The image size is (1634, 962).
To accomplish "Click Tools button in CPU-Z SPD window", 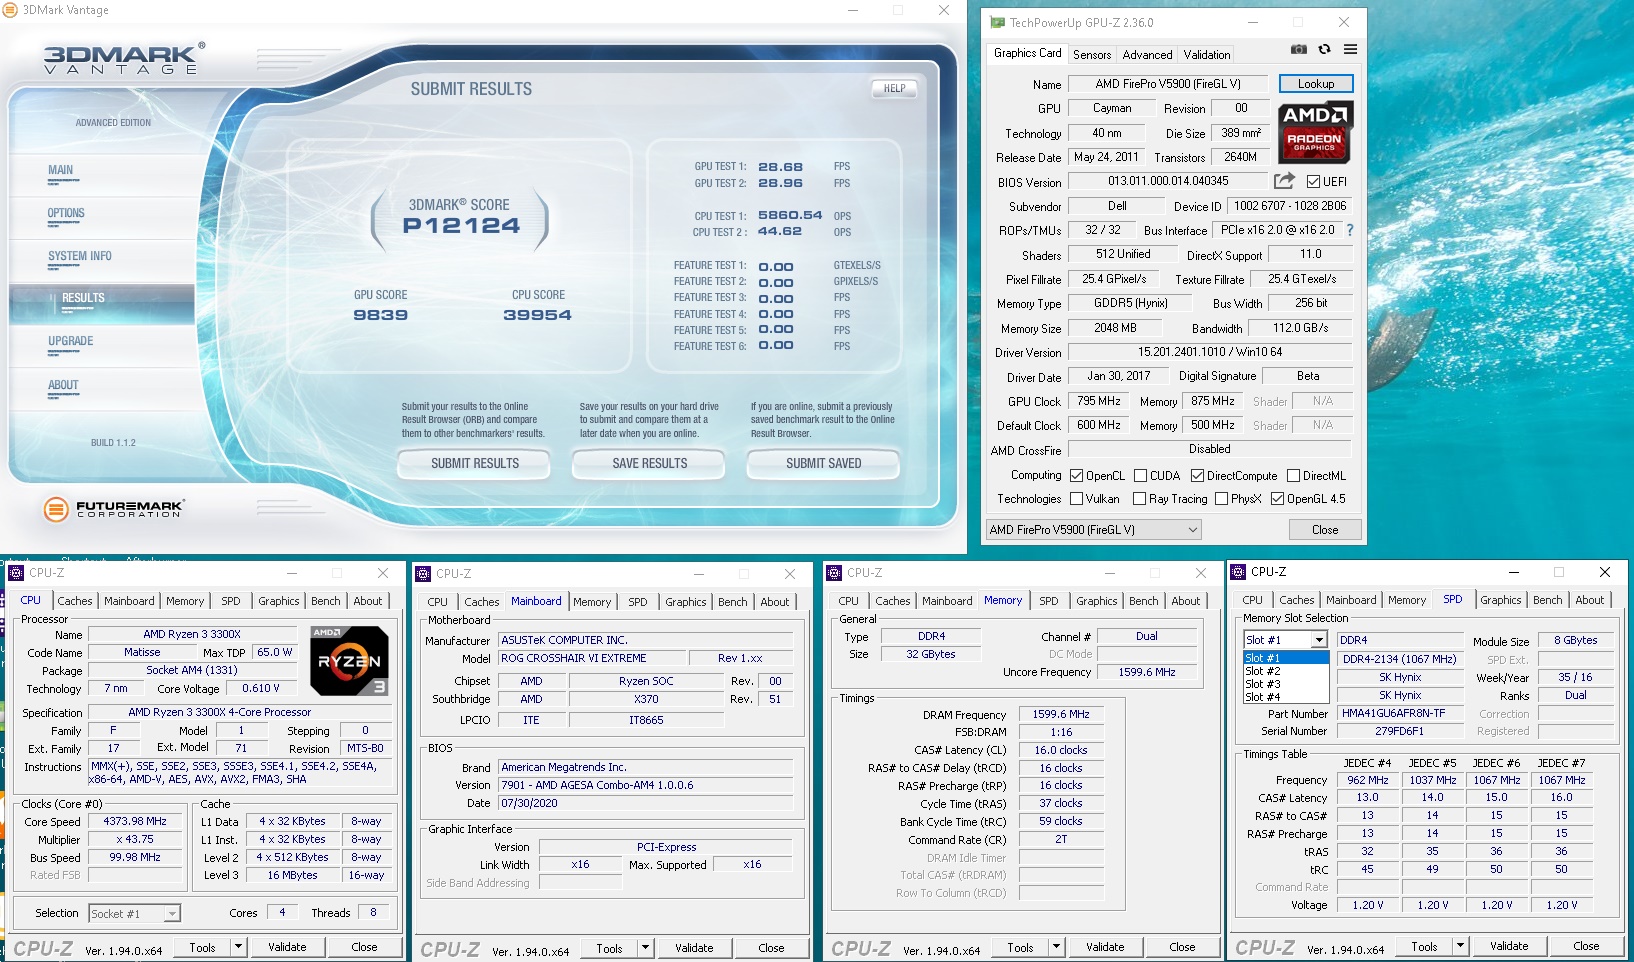I will tap(1424, 946).
